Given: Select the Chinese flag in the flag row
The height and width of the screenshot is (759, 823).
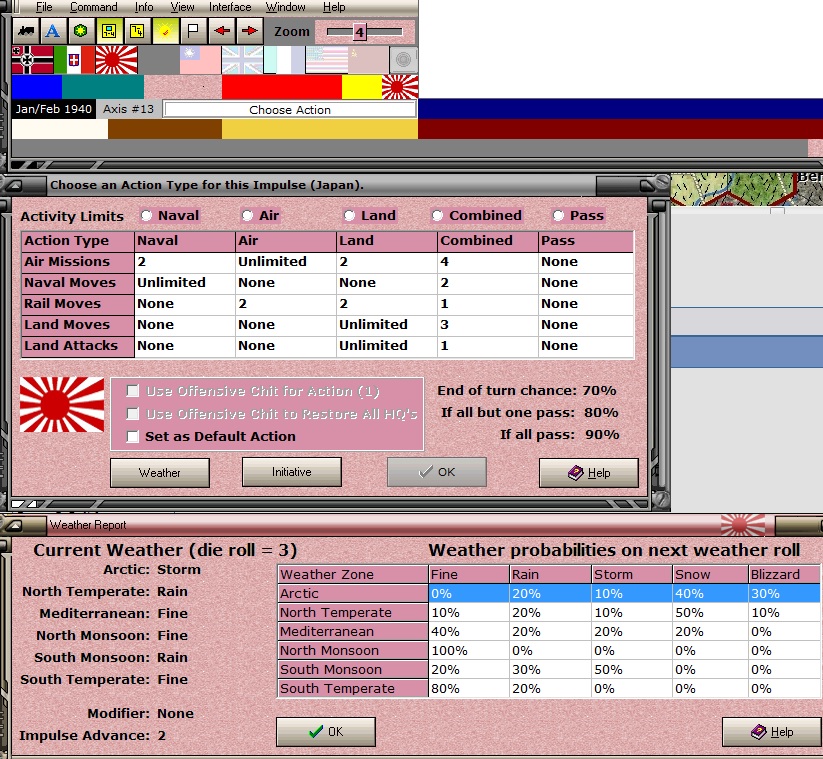Looking at the screenshot, I should (x=201, y=60).
